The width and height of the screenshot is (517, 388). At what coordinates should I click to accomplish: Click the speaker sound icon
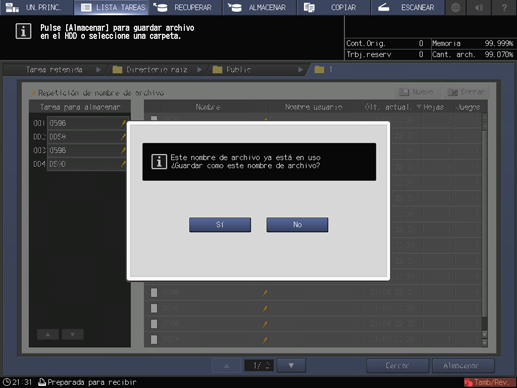click(479, 7)
